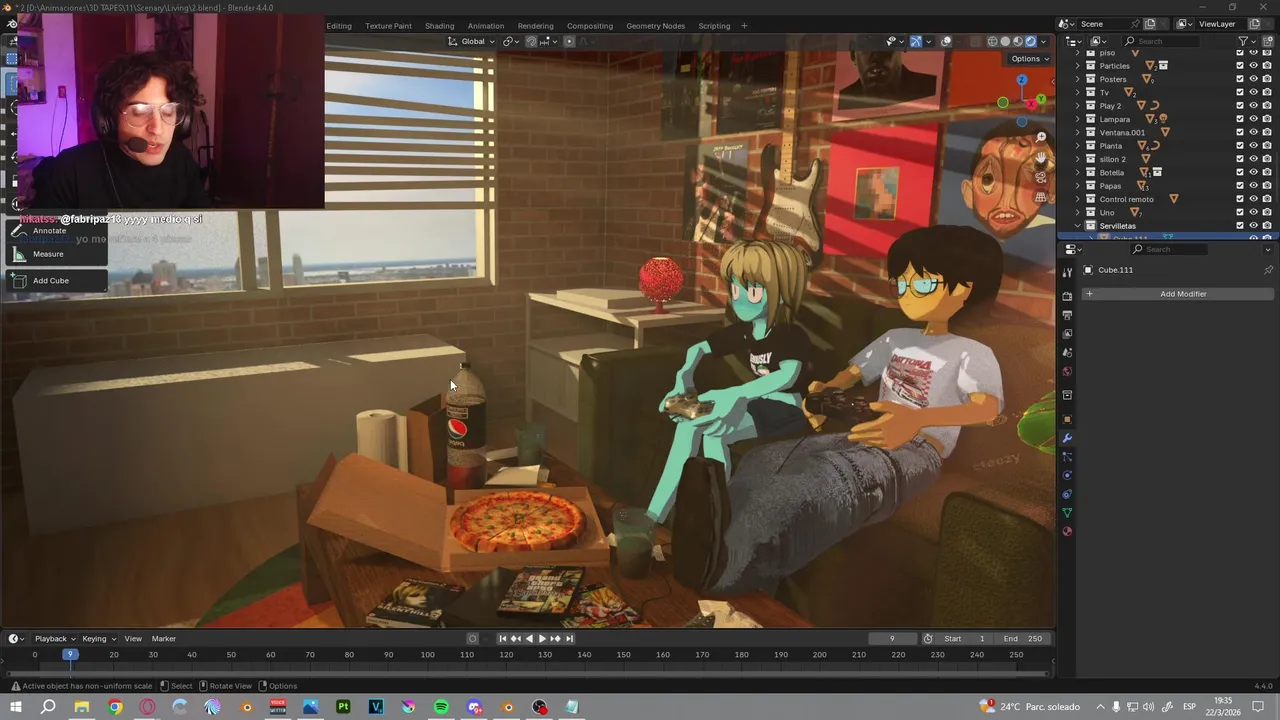Viewport: 1280px width, 720px height.
Task: Click the viewport pan hand gizmo
Action: [1041, 158]
